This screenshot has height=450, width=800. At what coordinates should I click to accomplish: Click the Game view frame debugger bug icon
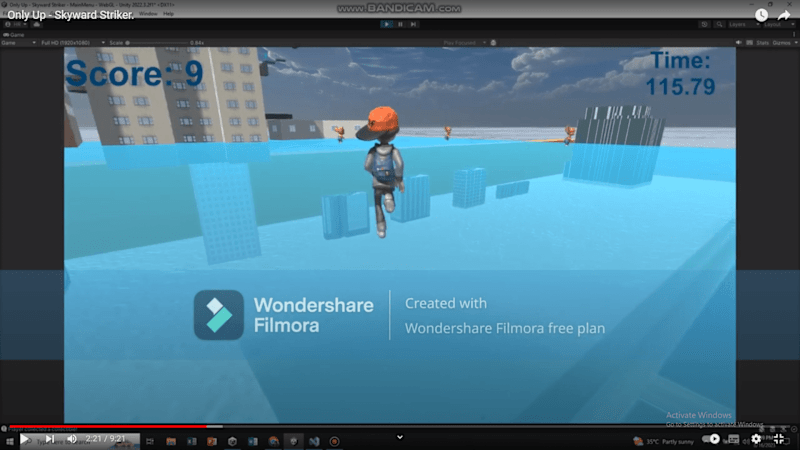click(x=493, y=43)
